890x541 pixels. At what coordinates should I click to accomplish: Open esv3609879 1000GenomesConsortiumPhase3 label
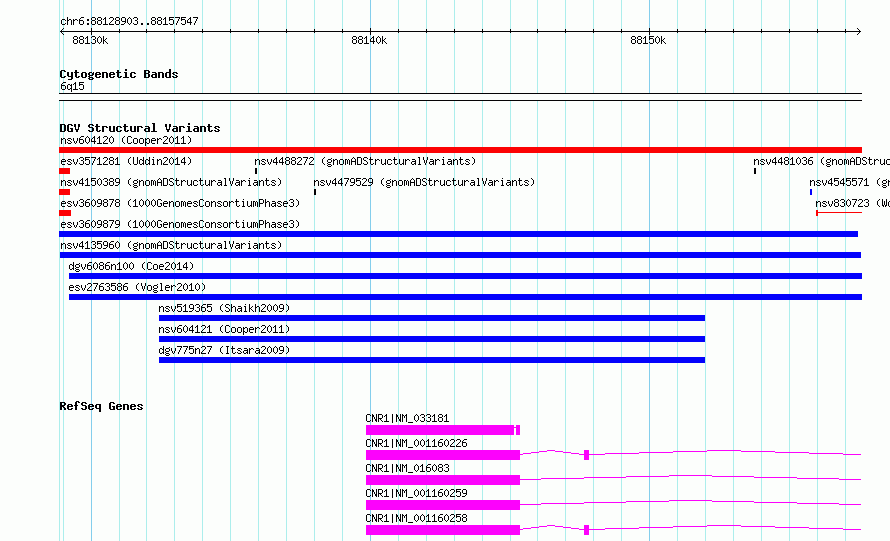pos(180,224)
